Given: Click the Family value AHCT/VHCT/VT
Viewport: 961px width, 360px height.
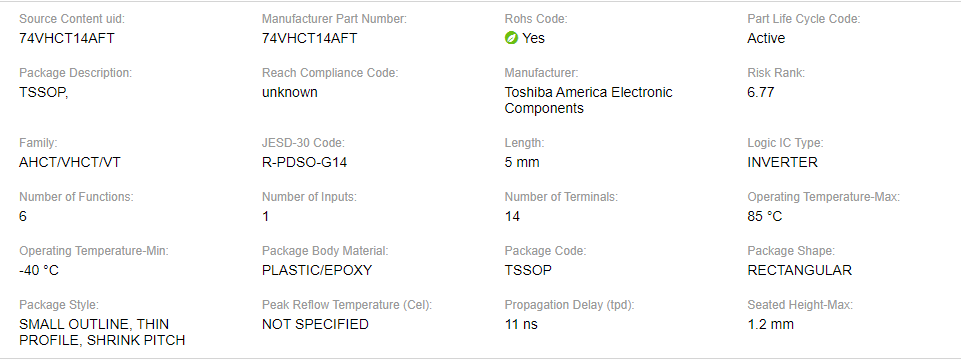Looking at the screenshot, I should 70,163.
